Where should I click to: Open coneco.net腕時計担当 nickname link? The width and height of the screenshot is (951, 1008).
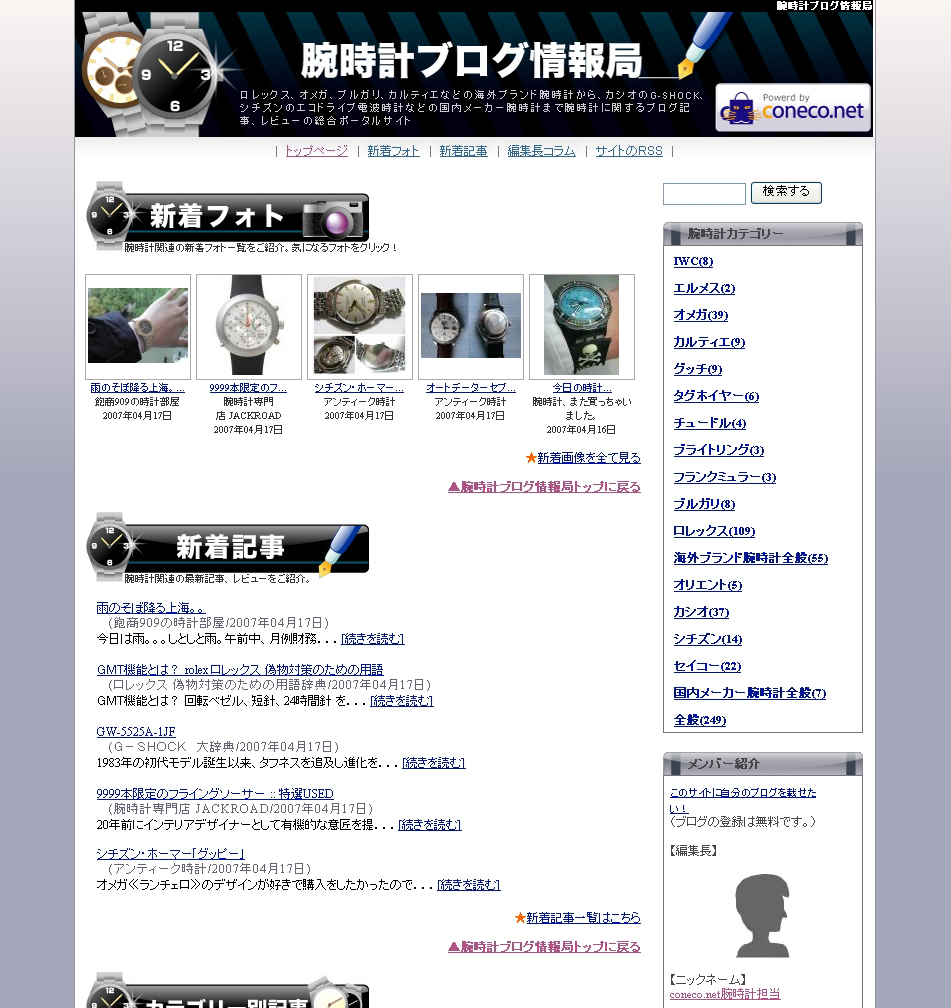(725, 994)
